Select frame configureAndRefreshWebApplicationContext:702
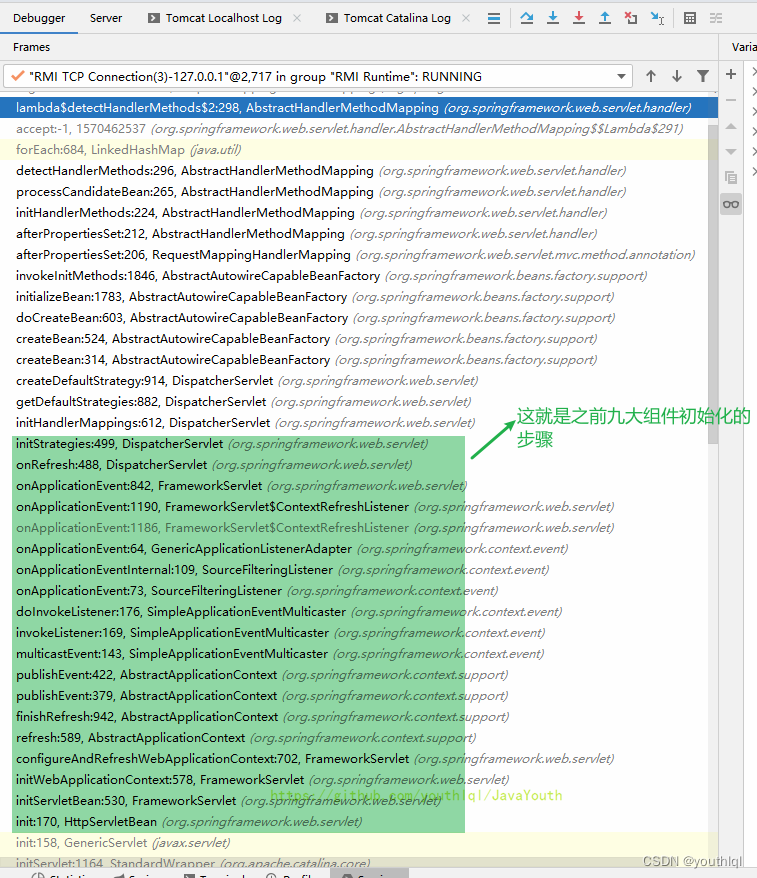The image size is (757, 878). tap(354, 759)
